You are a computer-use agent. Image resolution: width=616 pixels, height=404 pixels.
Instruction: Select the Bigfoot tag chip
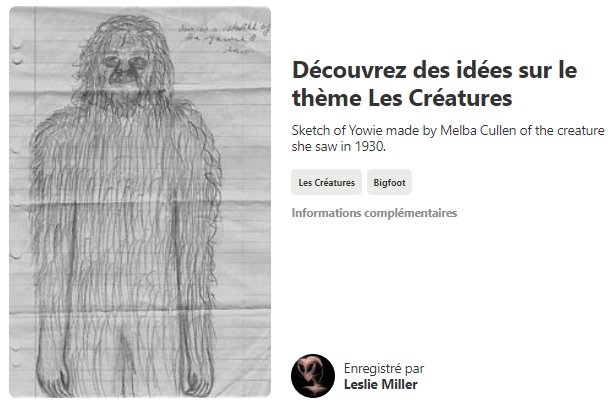389,182
